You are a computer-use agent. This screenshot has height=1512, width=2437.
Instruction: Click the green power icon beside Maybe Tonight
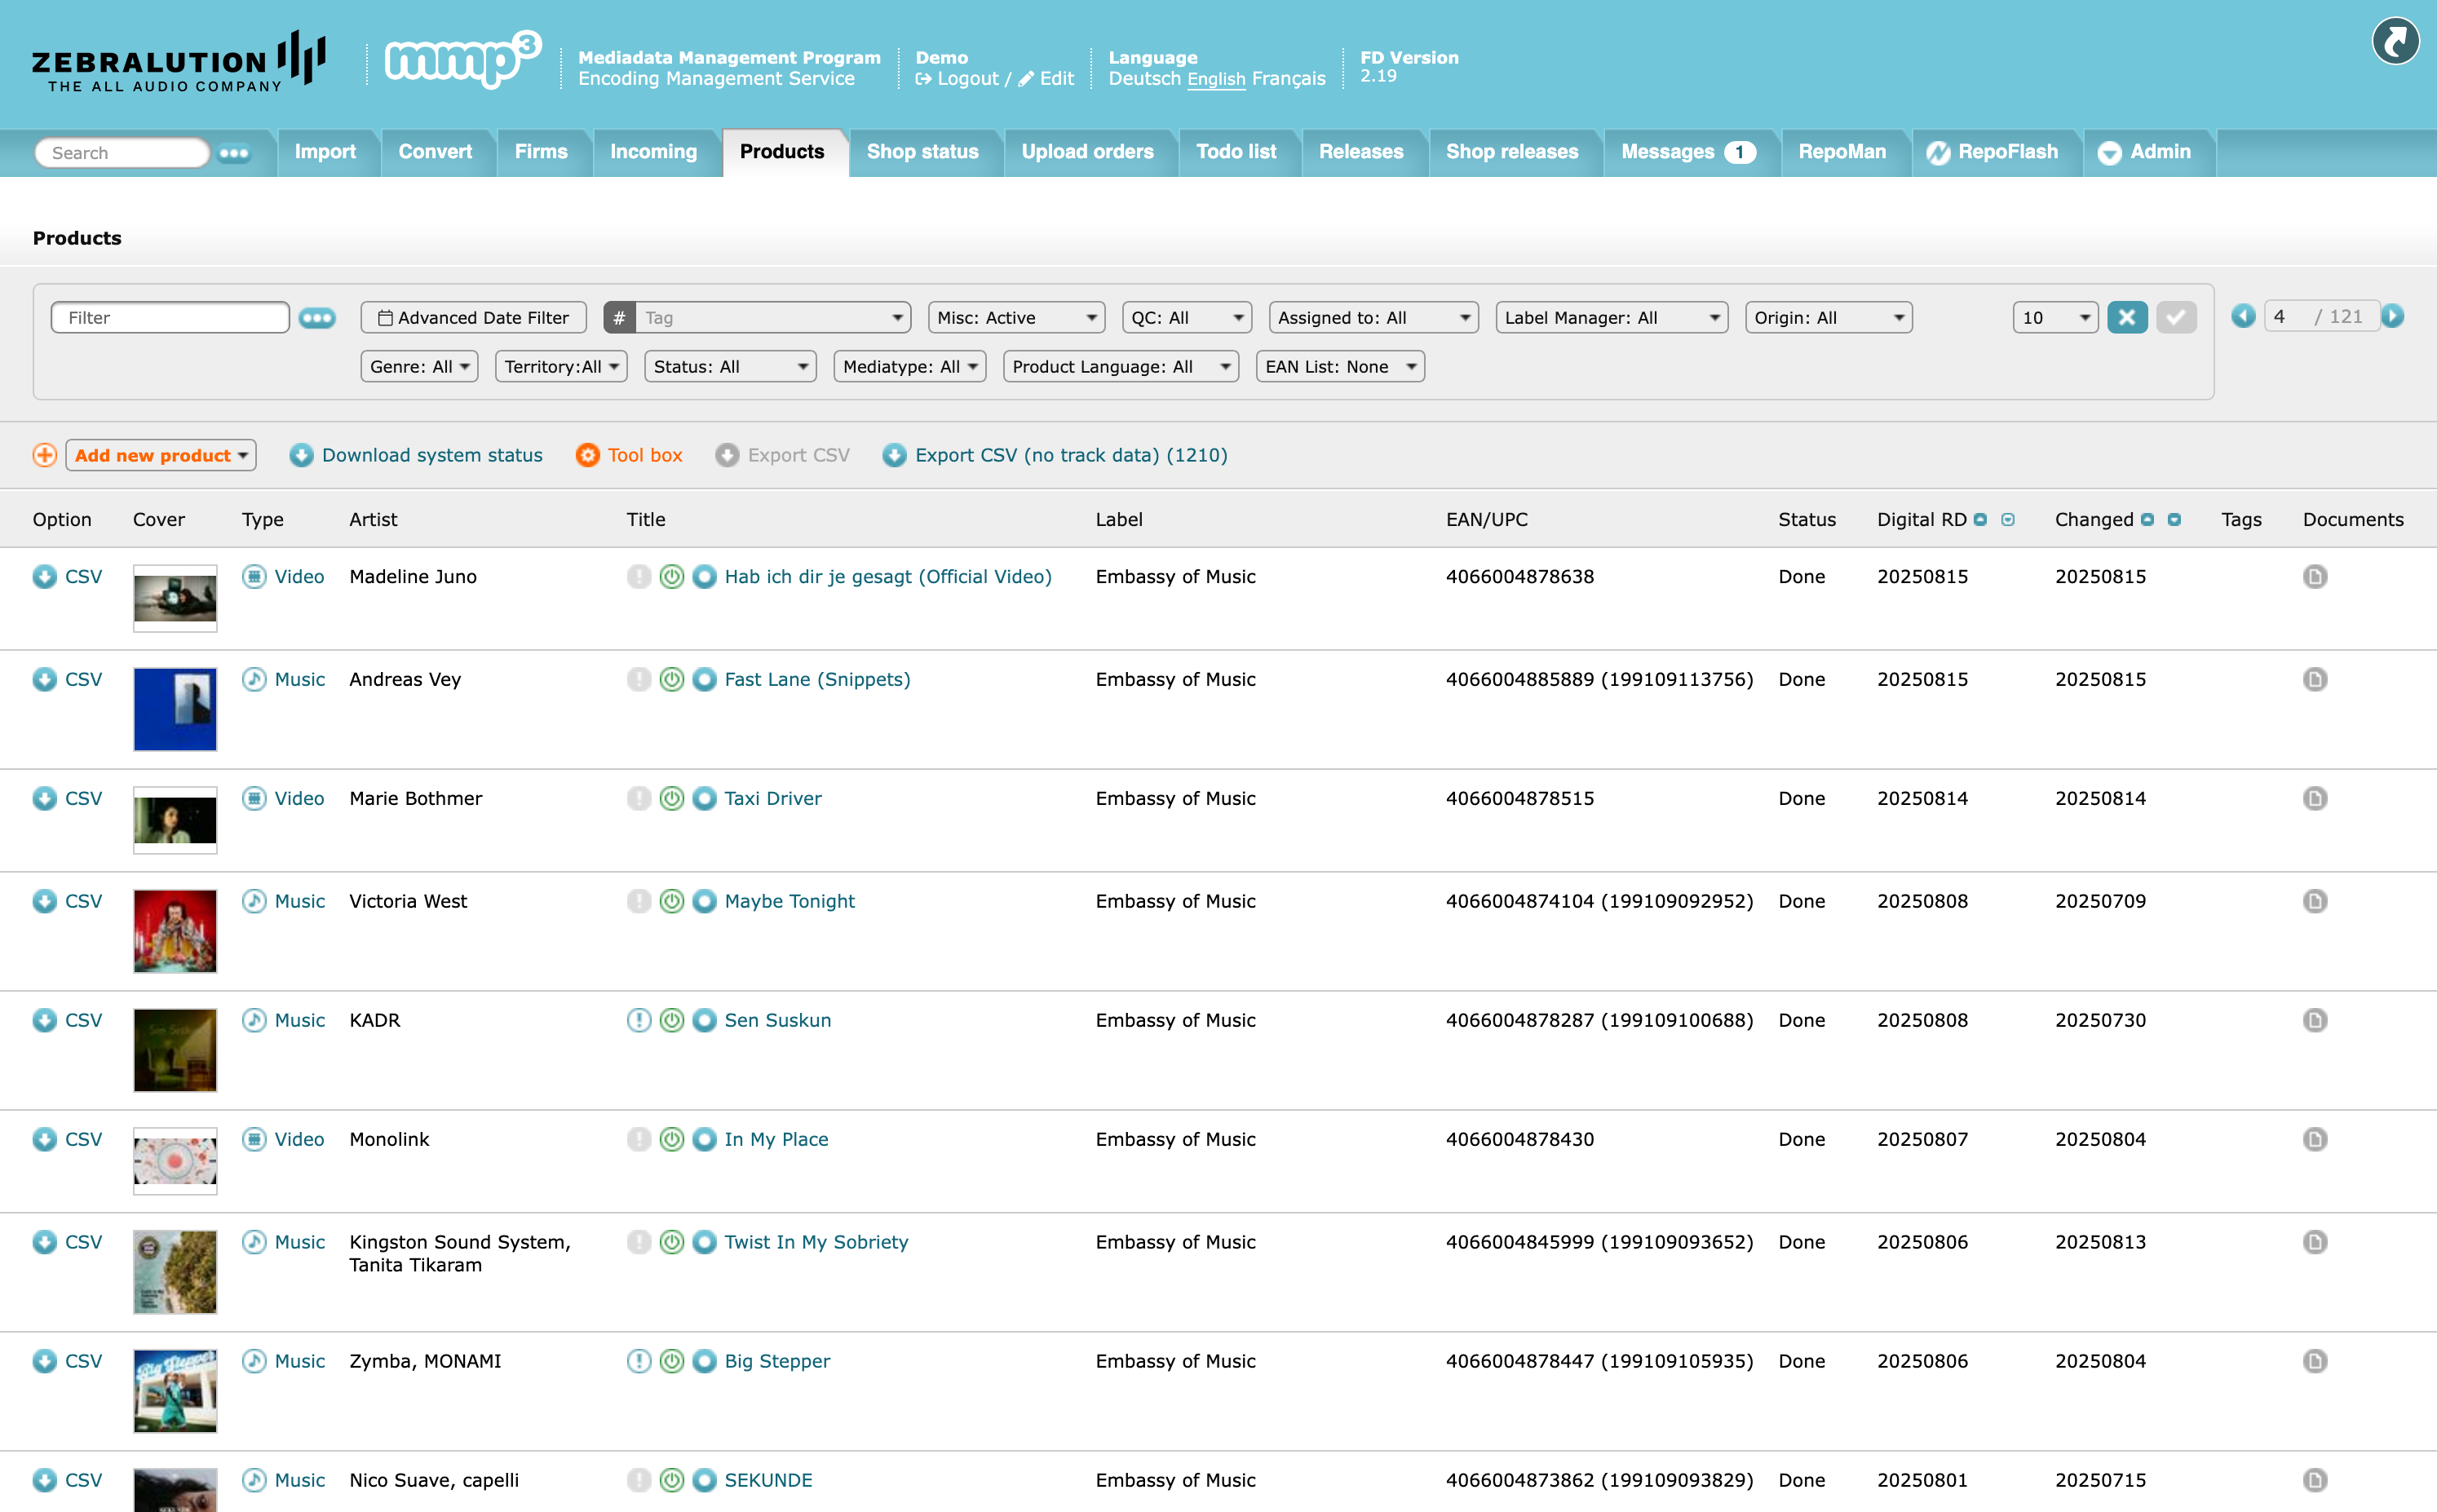click(672, 901)
